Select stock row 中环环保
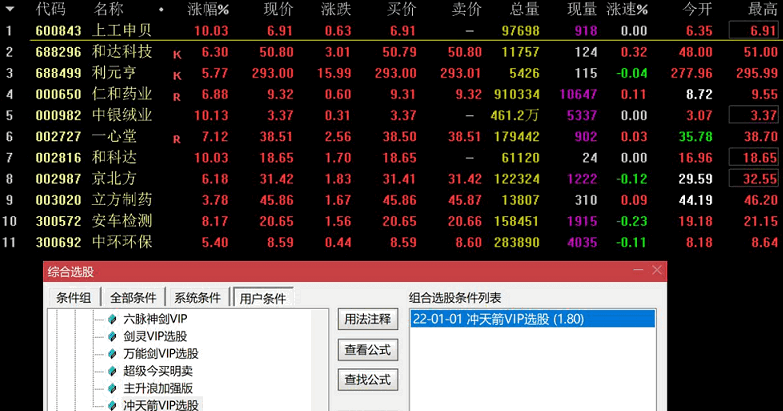 point(392,242)
